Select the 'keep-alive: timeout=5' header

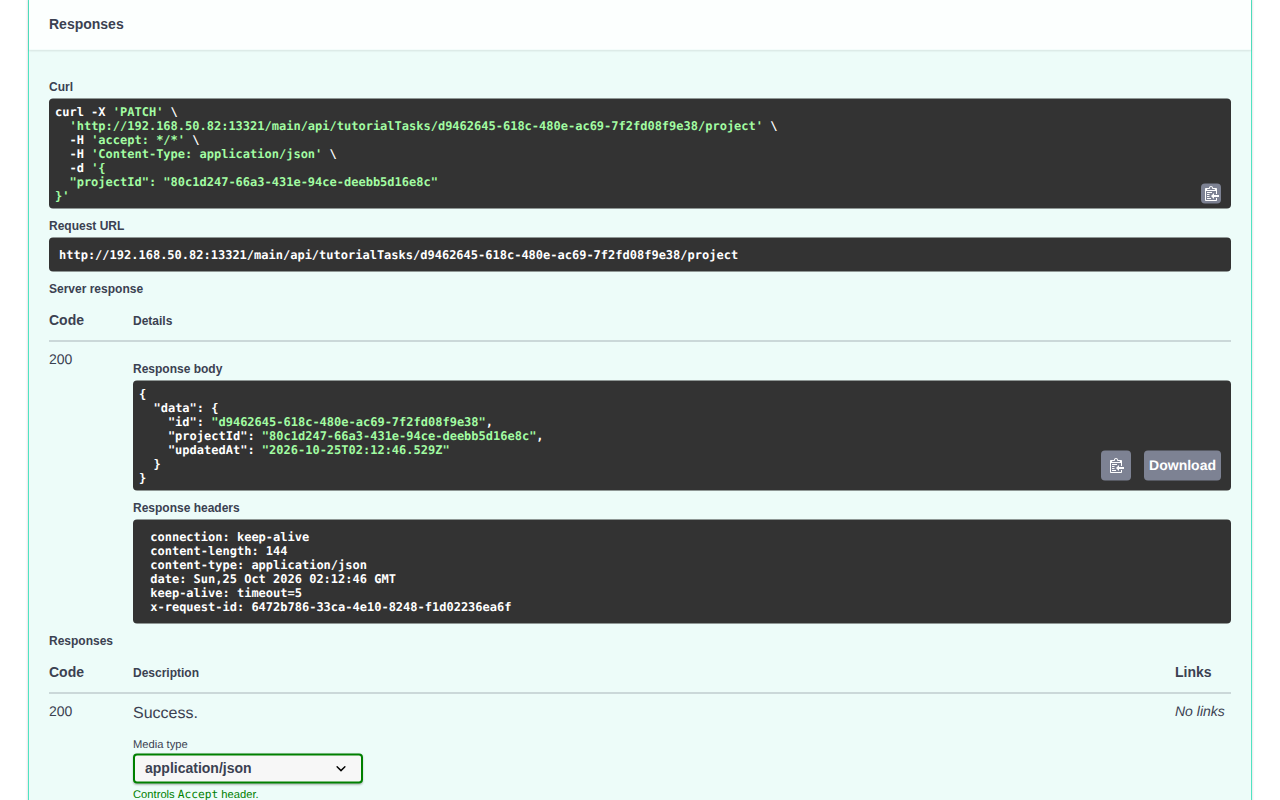[226, 593]
